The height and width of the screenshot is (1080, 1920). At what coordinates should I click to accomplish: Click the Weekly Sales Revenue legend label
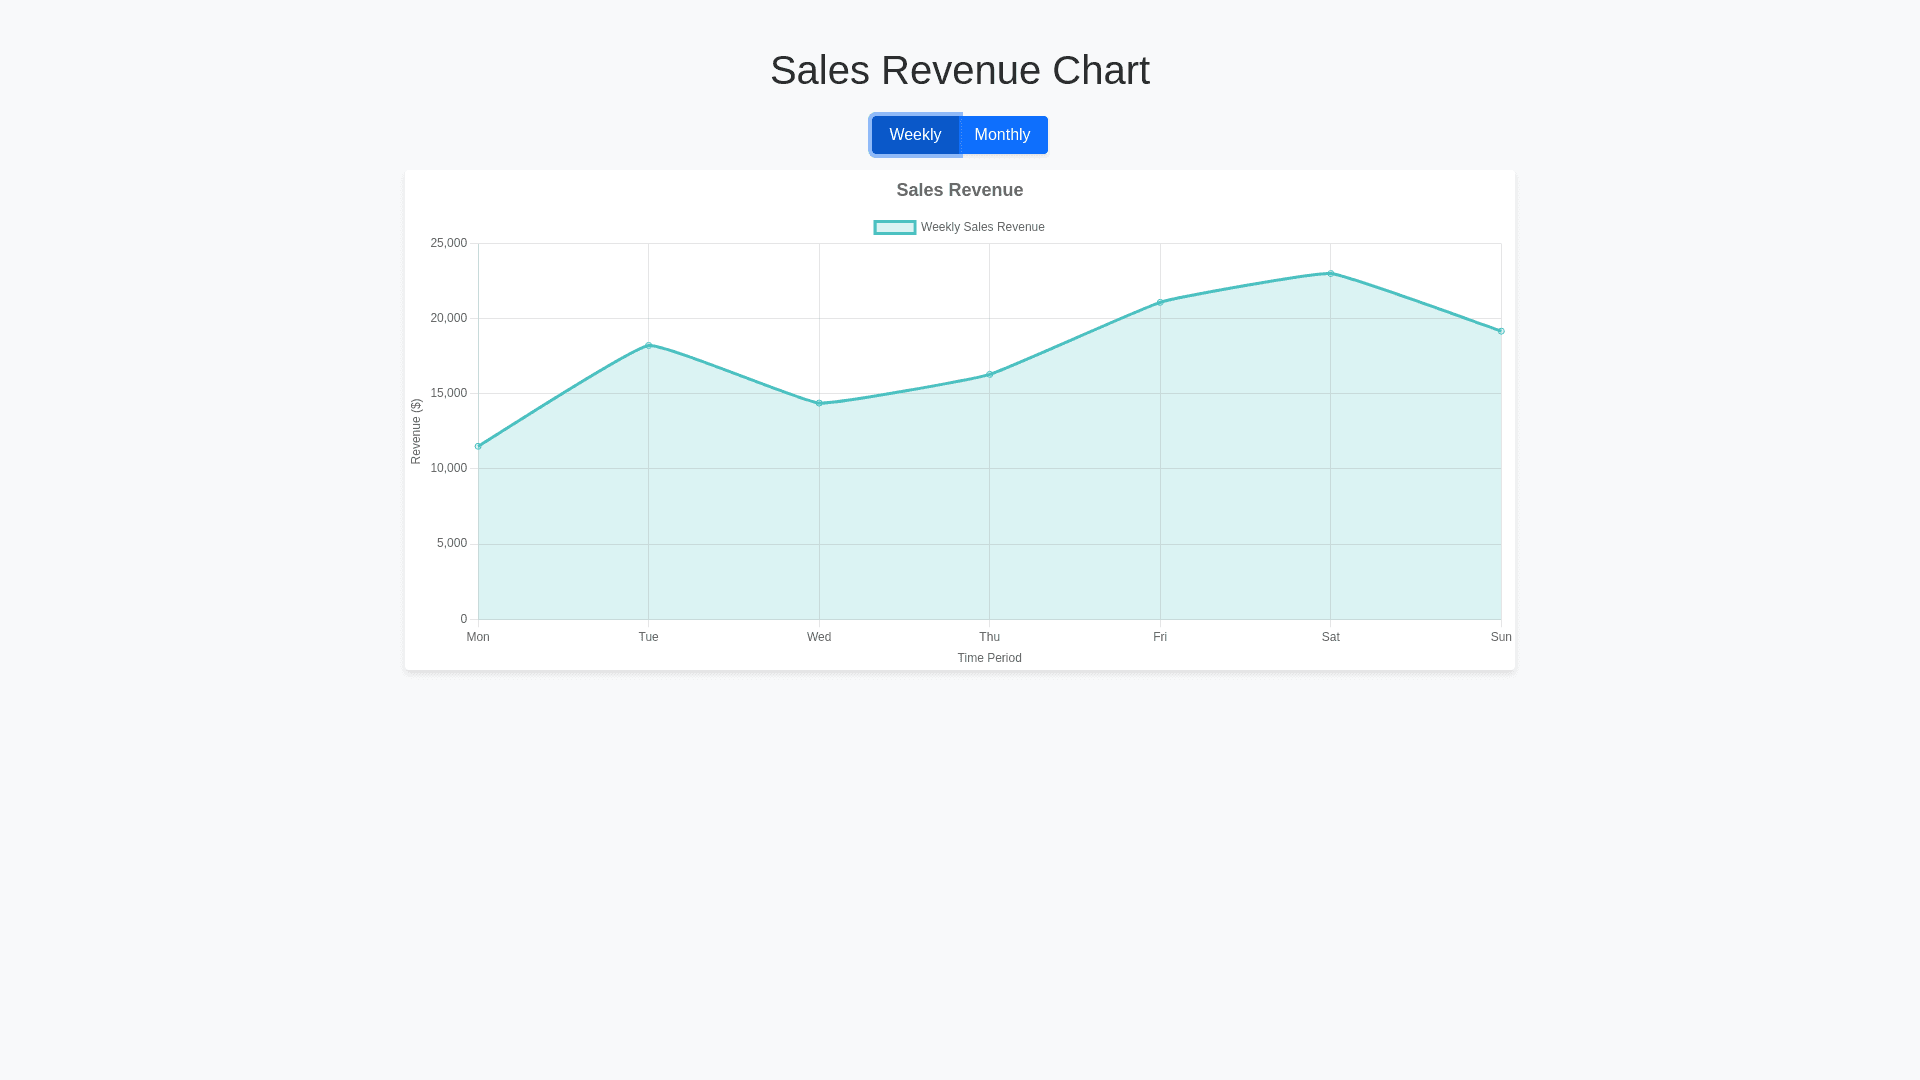[982, 227]
